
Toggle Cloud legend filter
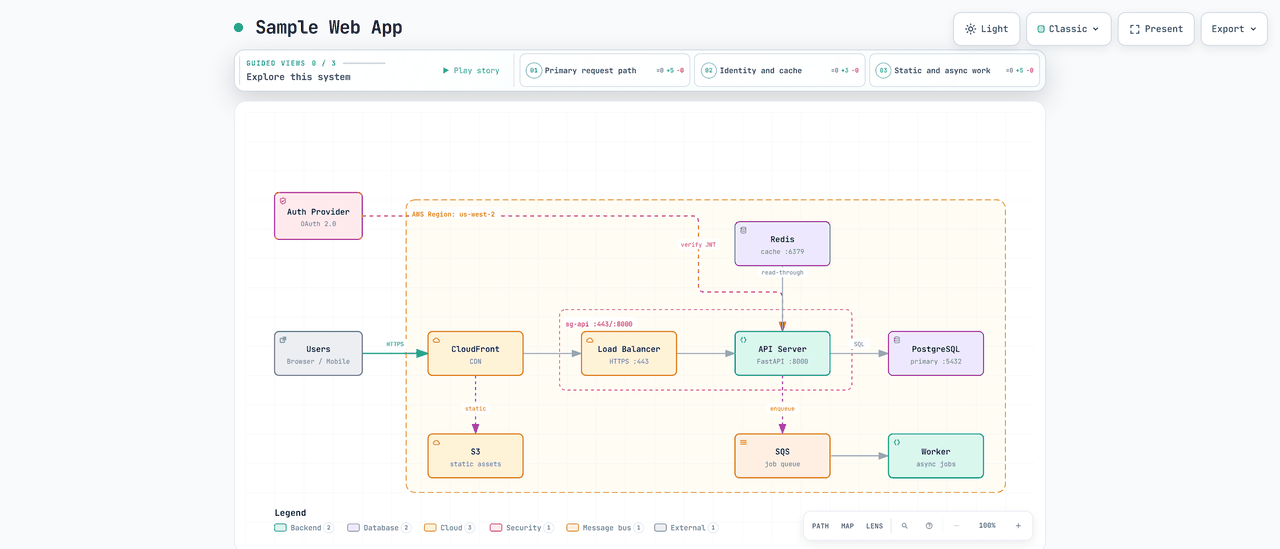450,528
